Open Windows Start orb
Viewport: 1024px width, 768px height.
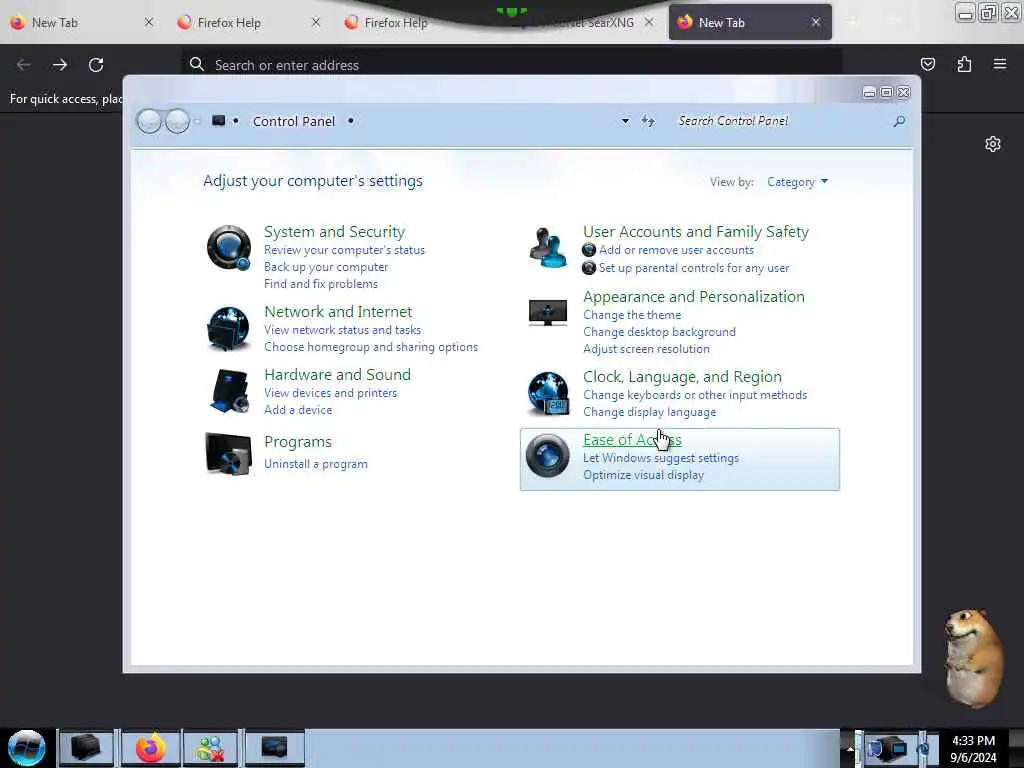point(27,748)
